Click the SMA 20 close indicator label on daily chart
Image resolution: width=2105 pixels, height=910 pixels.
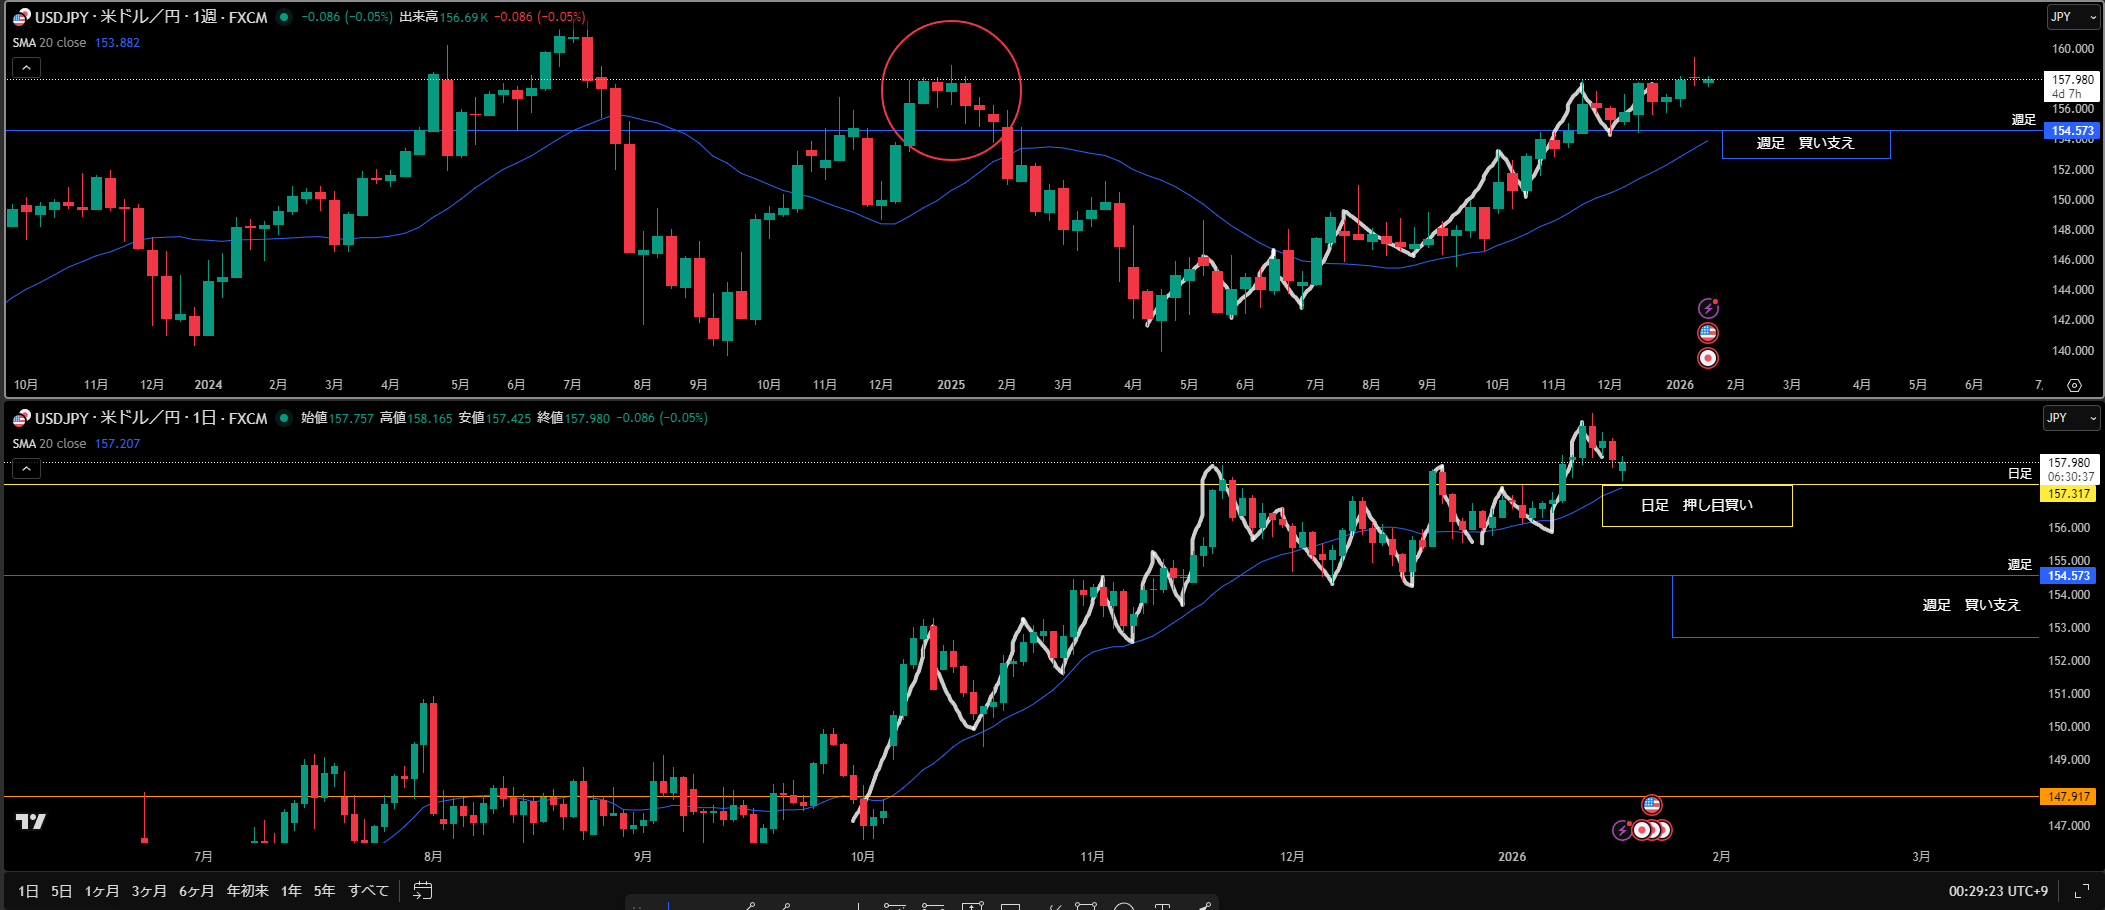click(50, 443)
